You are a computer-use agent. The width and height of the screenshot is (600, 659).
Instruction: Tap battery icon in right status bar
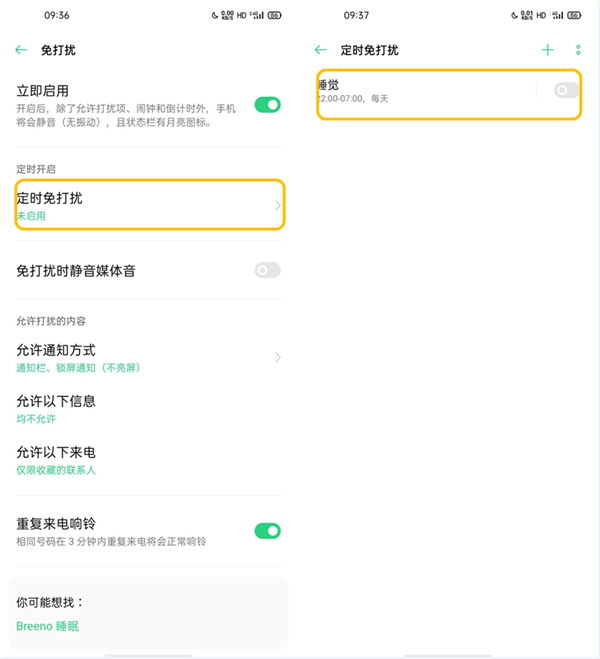click(x=575, y=16)
